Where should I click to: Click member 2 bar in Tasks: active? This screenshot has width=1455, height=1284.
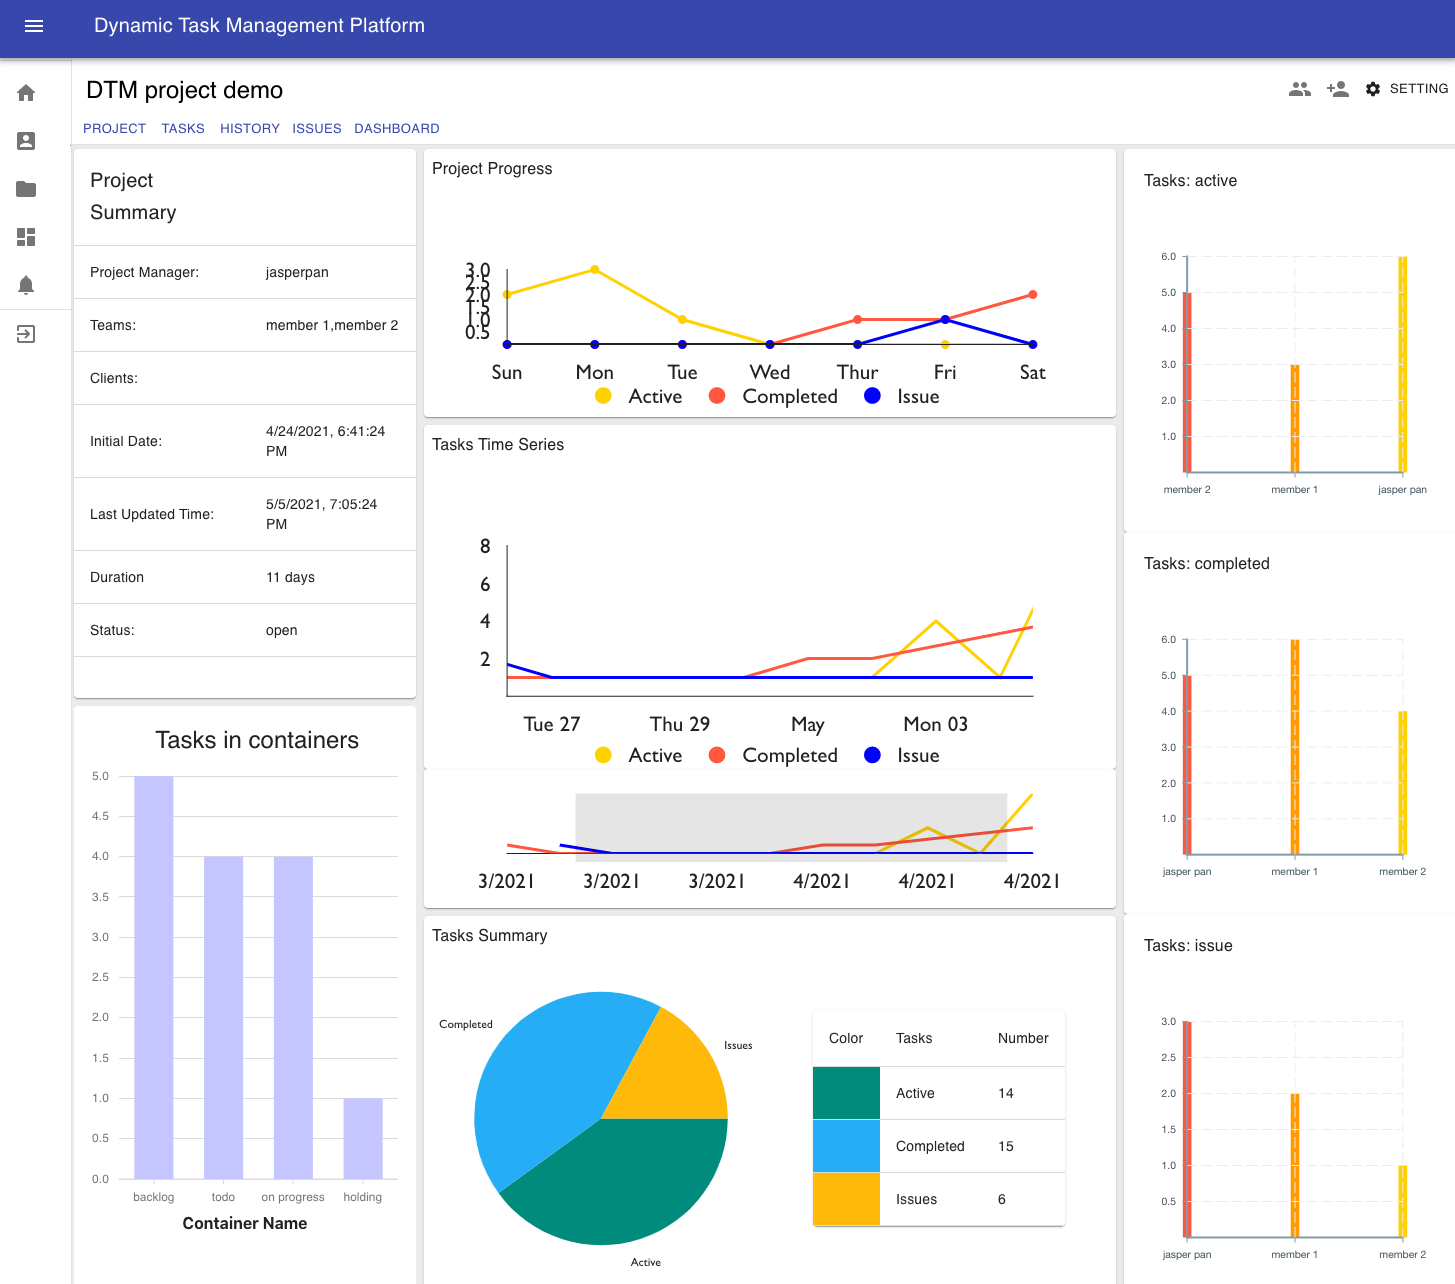pyautogui.click(x=1187, y=382)
